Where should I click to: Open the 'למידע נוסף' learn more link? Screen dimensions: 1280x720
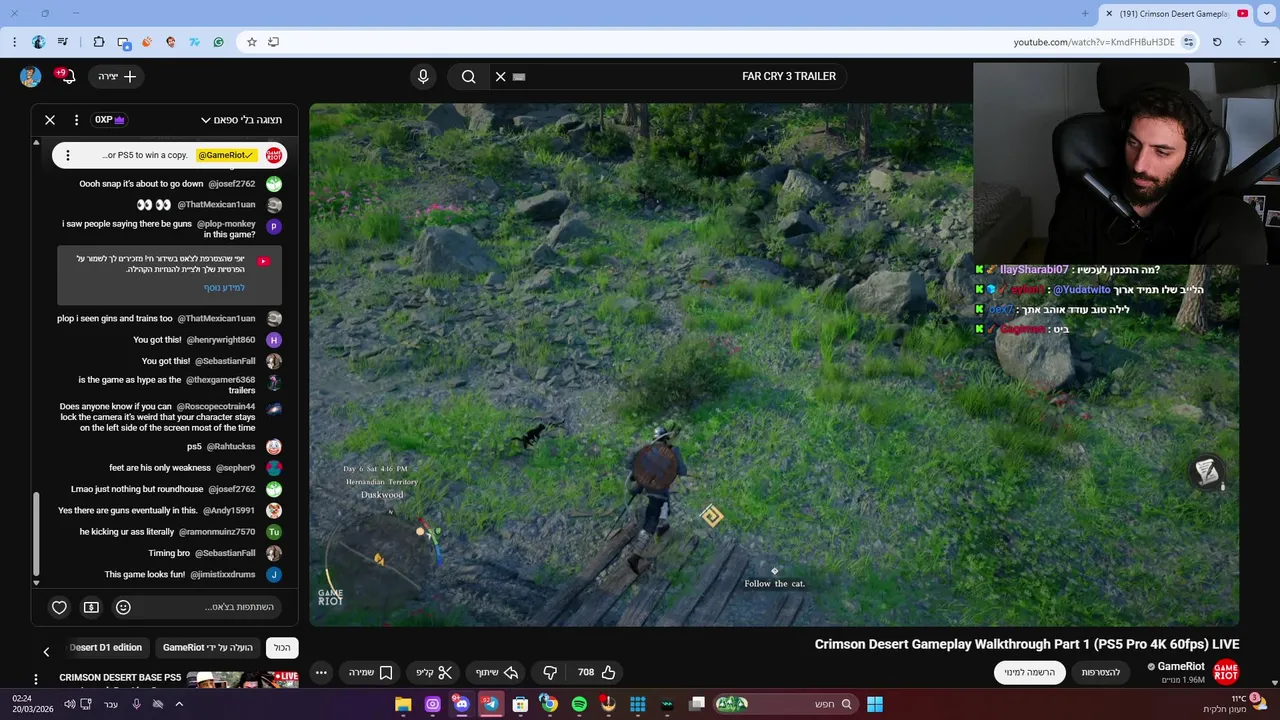[225, 288]
